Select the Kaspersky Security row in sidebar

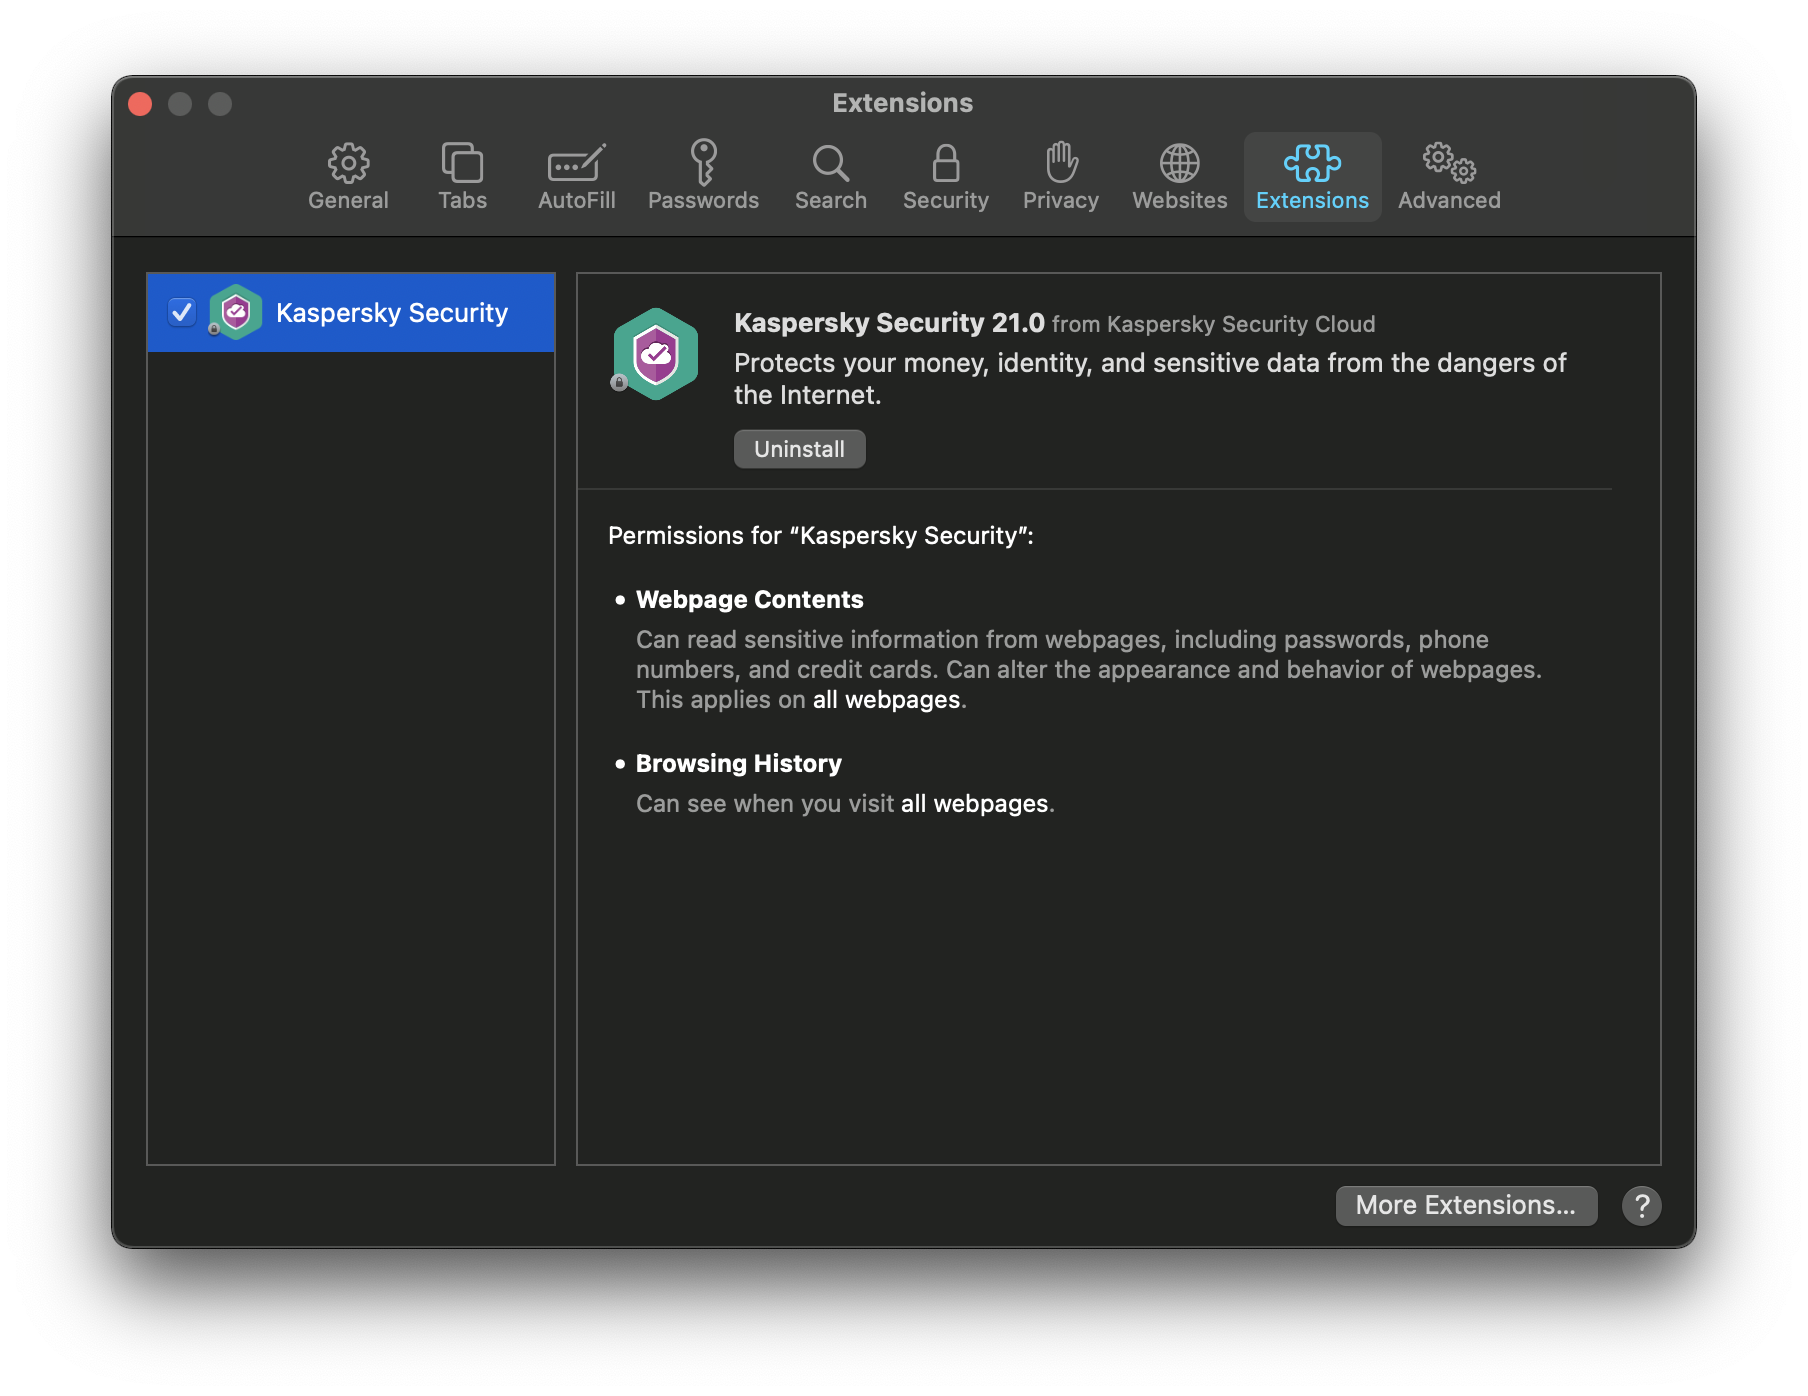[x=351, y=312]
